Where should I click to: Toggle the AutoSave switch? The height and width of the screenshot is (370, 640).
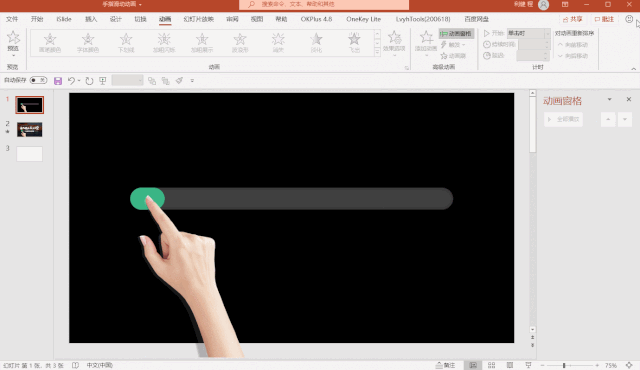click(38, 80)
